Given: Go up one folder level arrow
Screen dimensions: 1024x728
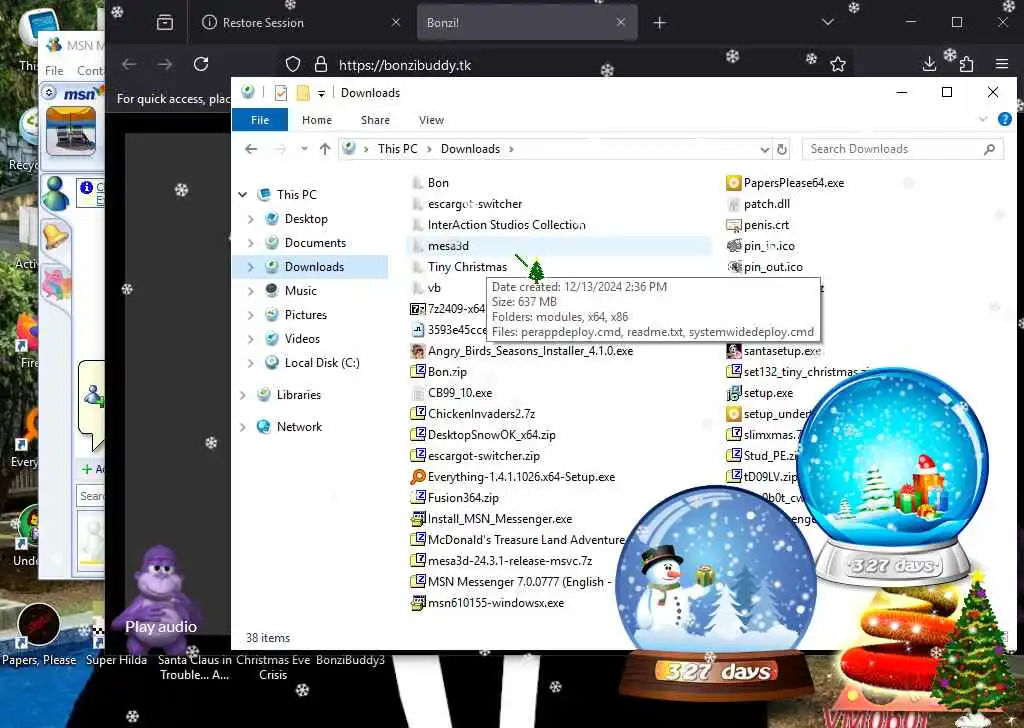Looking at the screenshot, I should tap(325, 150).
